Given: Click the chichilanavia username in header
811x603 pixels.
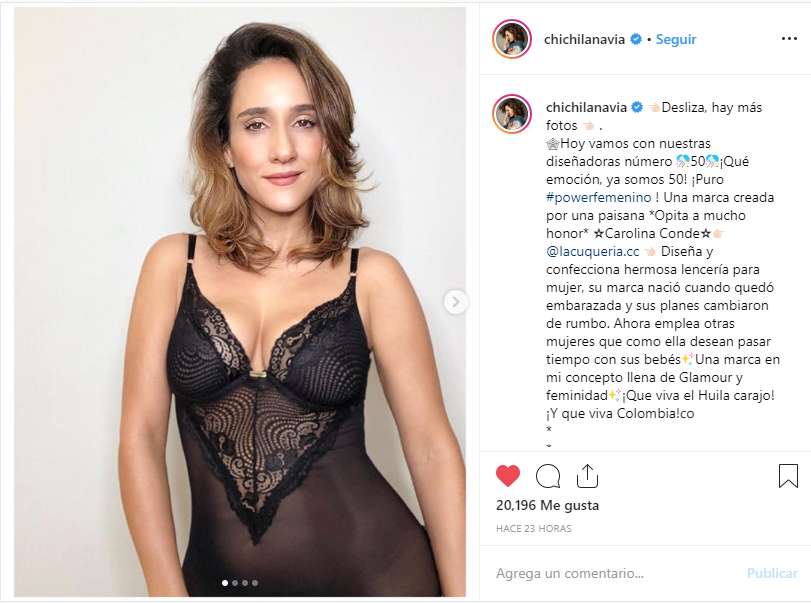Looking at the screenshot, I should (585, 39).
